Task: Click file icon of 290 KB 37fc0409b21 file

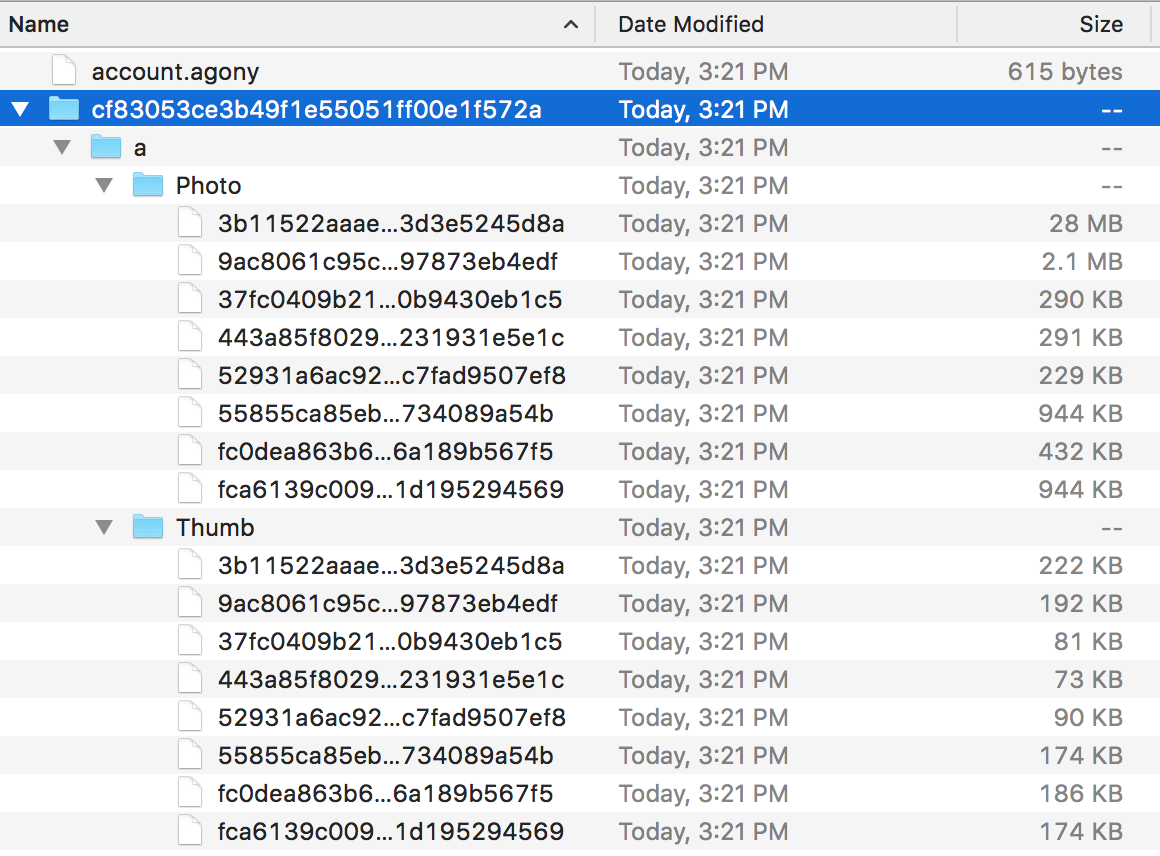Action: click(190, 299)
